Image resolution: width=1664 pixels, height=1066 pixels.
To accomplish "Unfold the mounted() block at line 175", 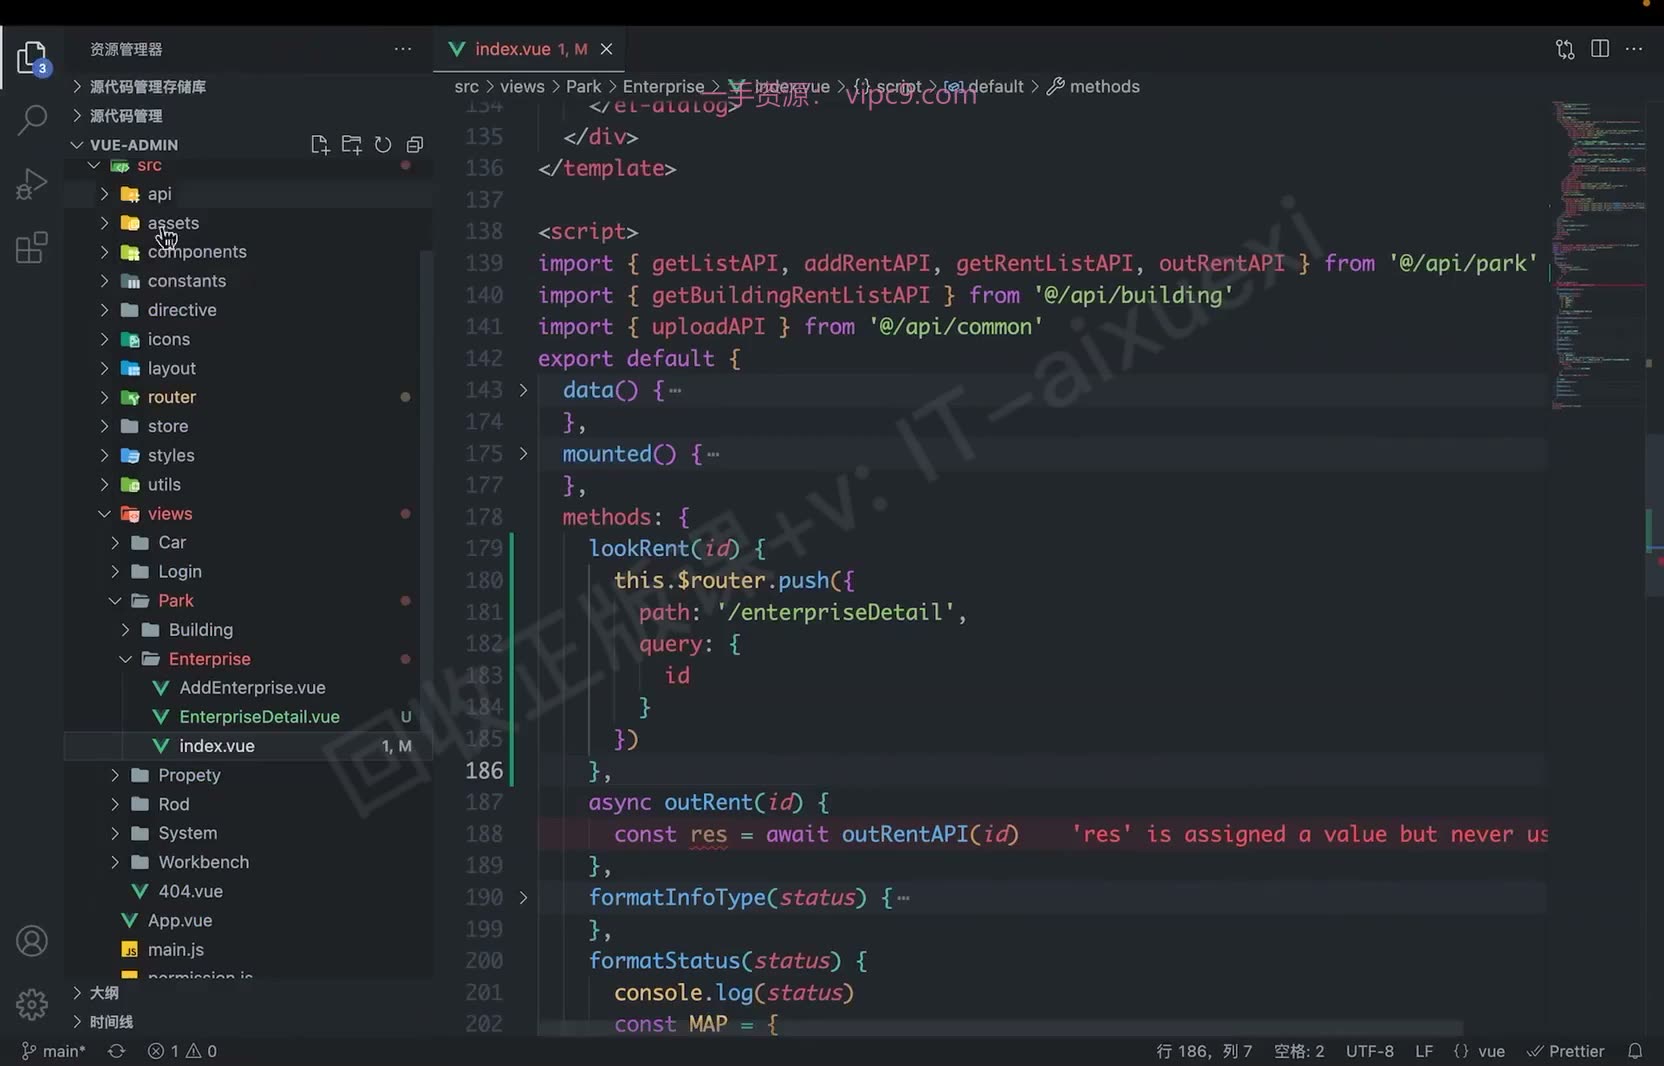I will tap(523, 454).
